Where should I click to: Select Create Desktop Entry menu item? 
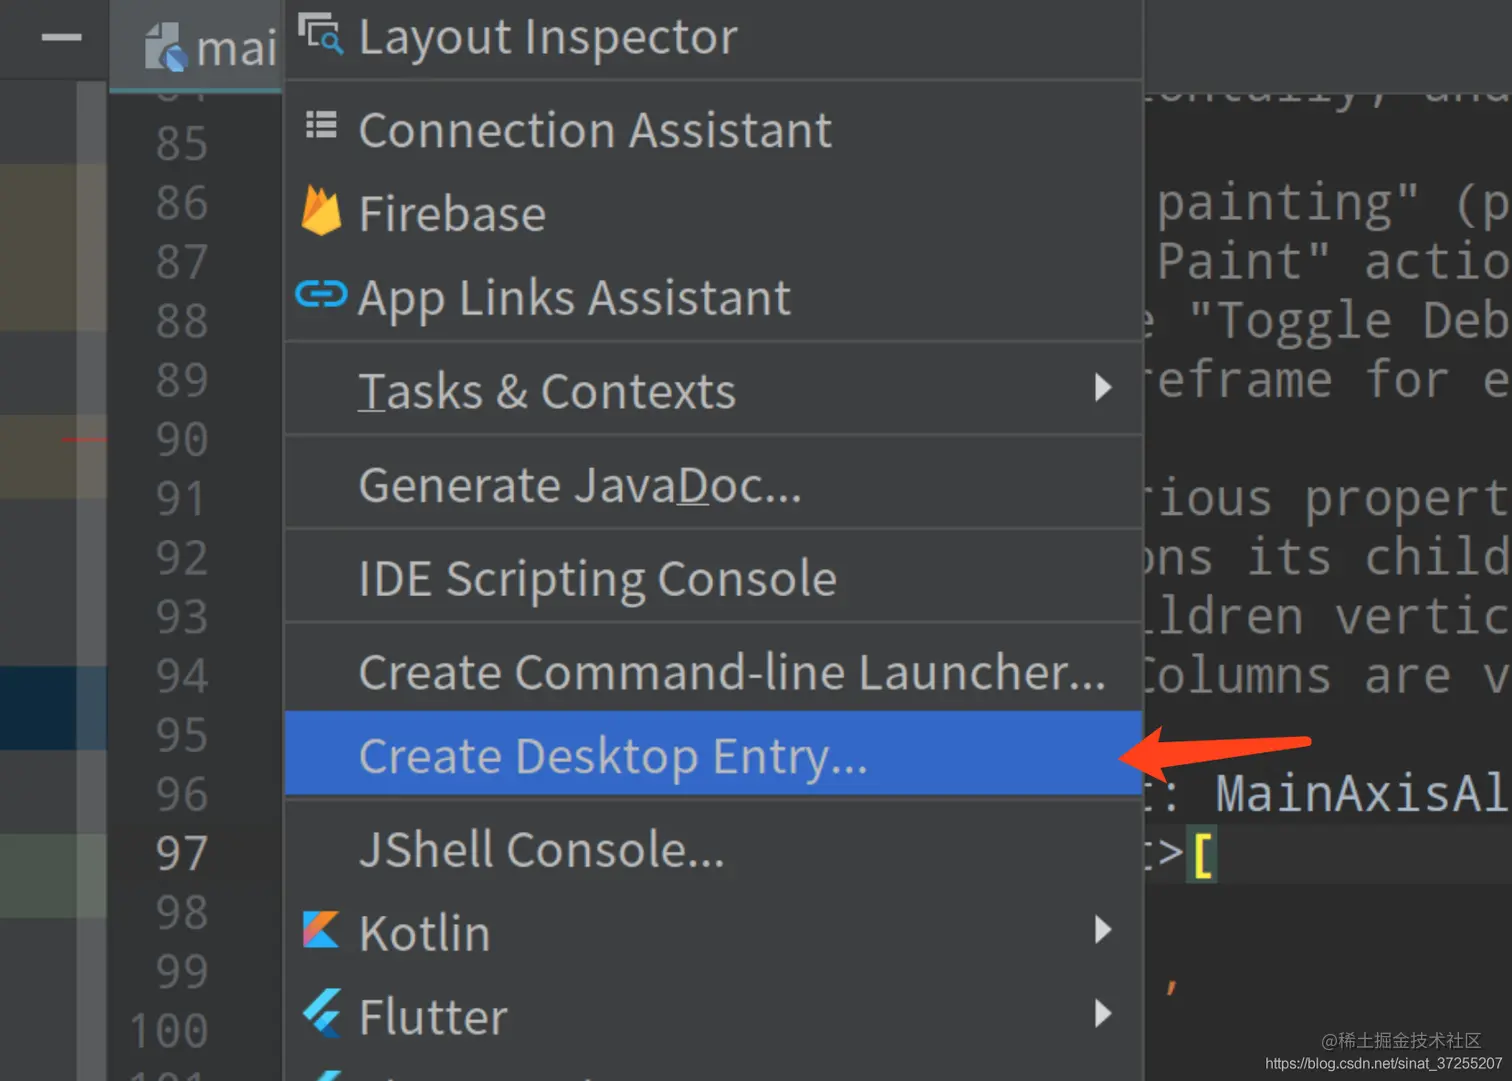(x=612, y=756)
